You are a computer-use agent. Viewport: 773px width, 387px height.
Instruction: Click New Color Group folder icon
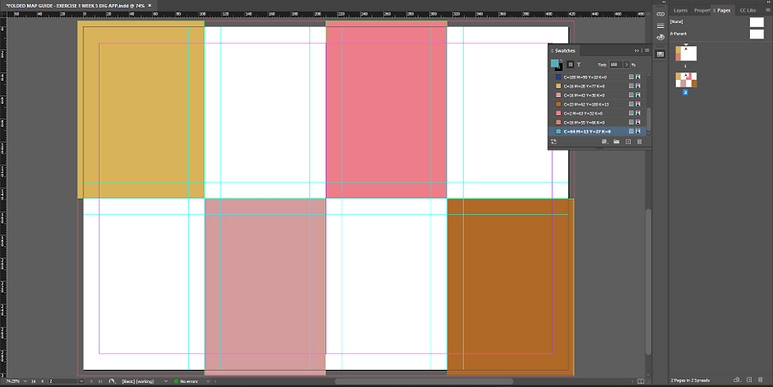pyautogui.click(x=616, y=141)
